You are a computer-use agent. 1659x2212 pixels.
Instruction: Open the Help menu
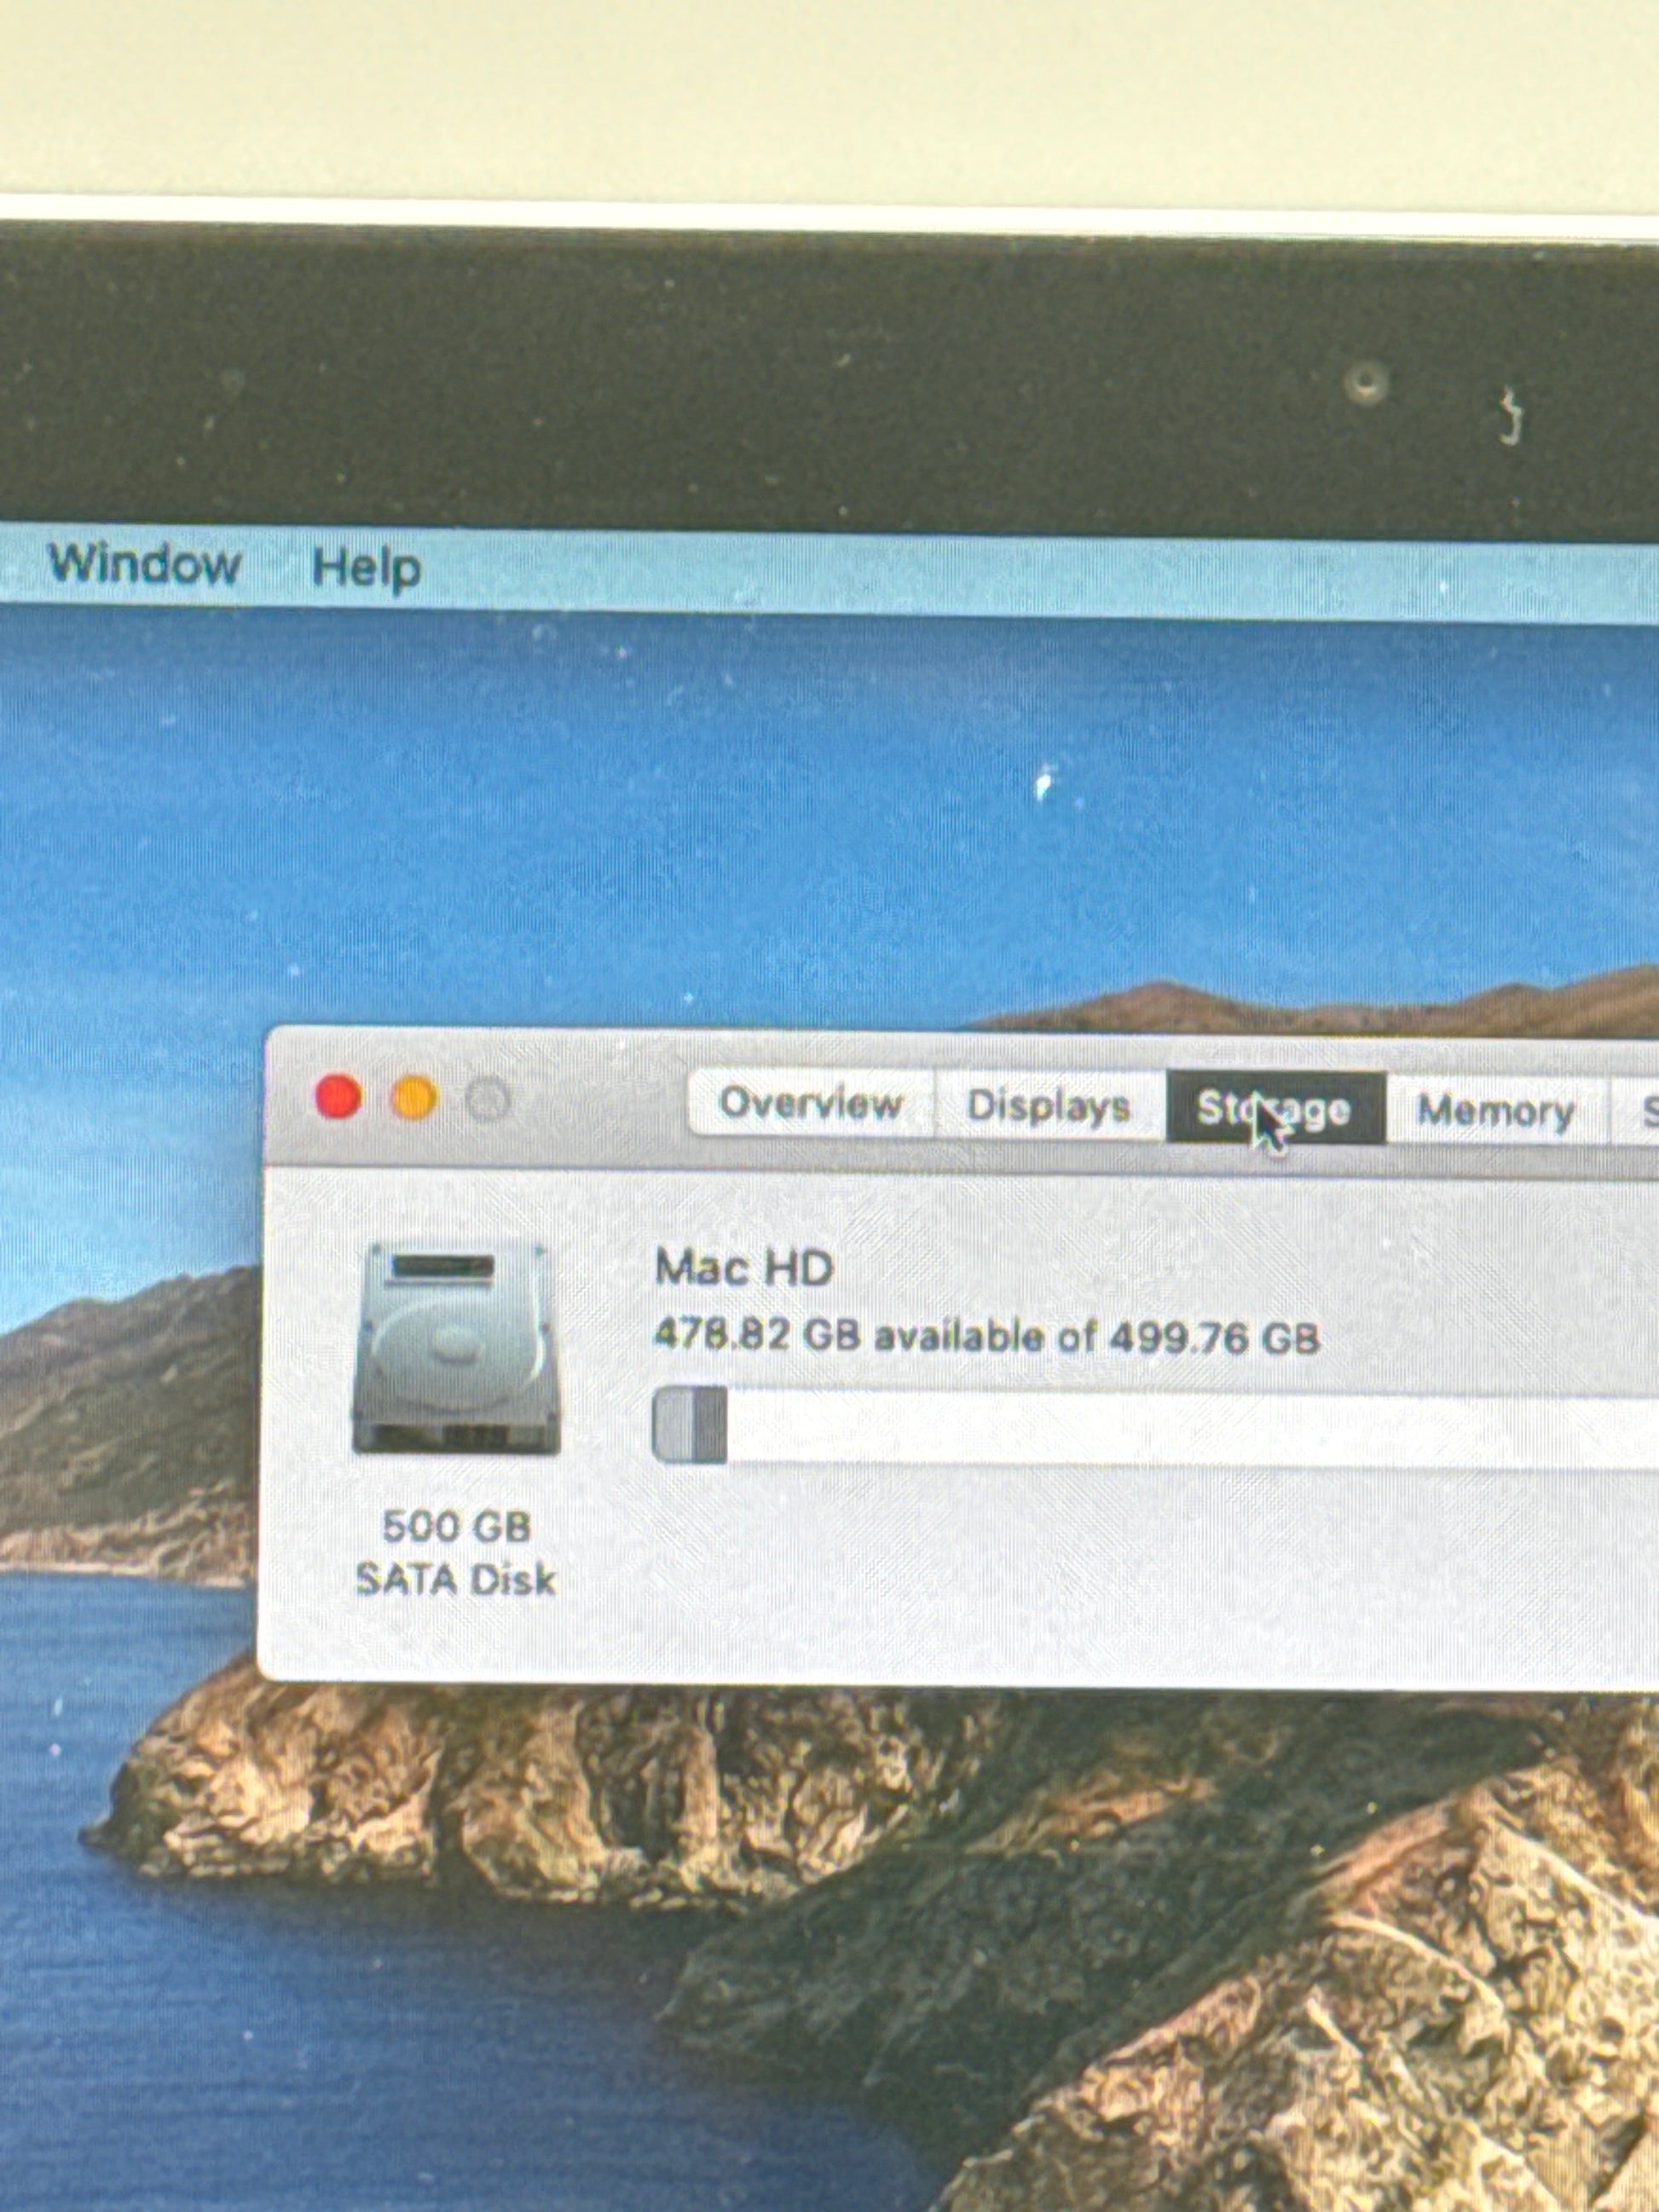tap(366, 569)
